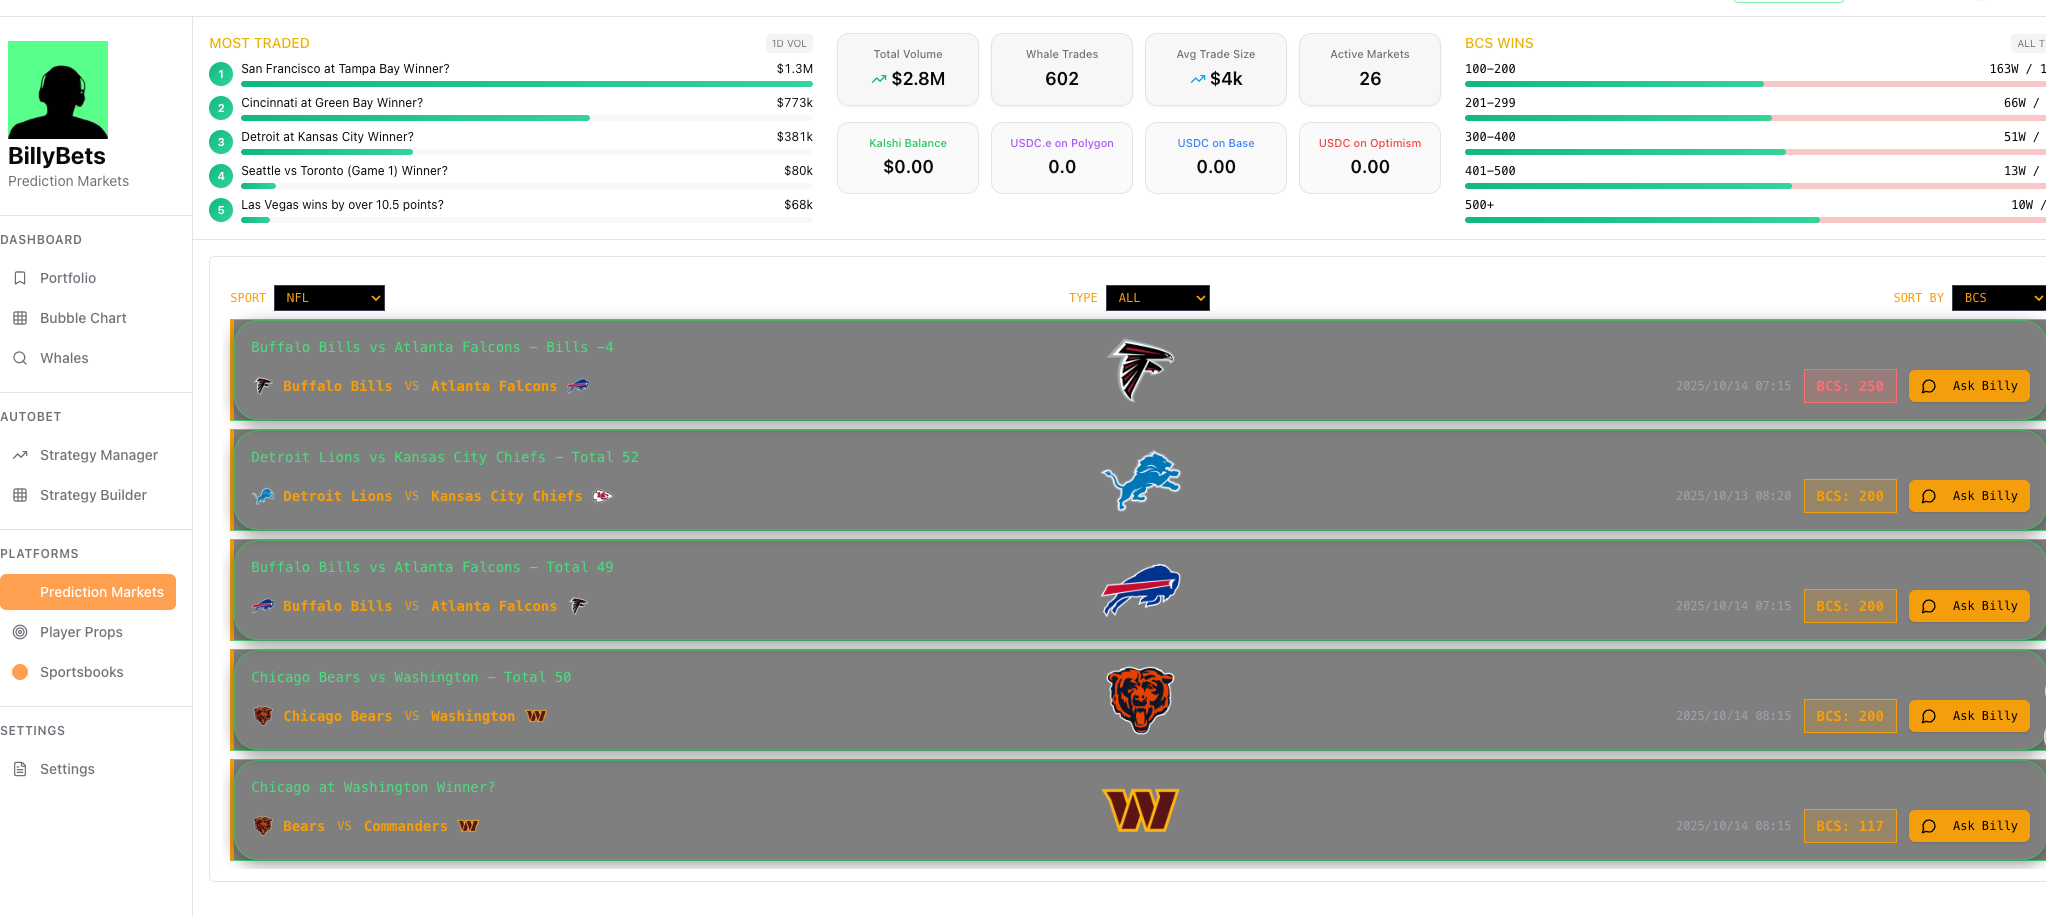2046x916 pixels.
Task: Click the Player Props target icon
Action: point(20,632)
